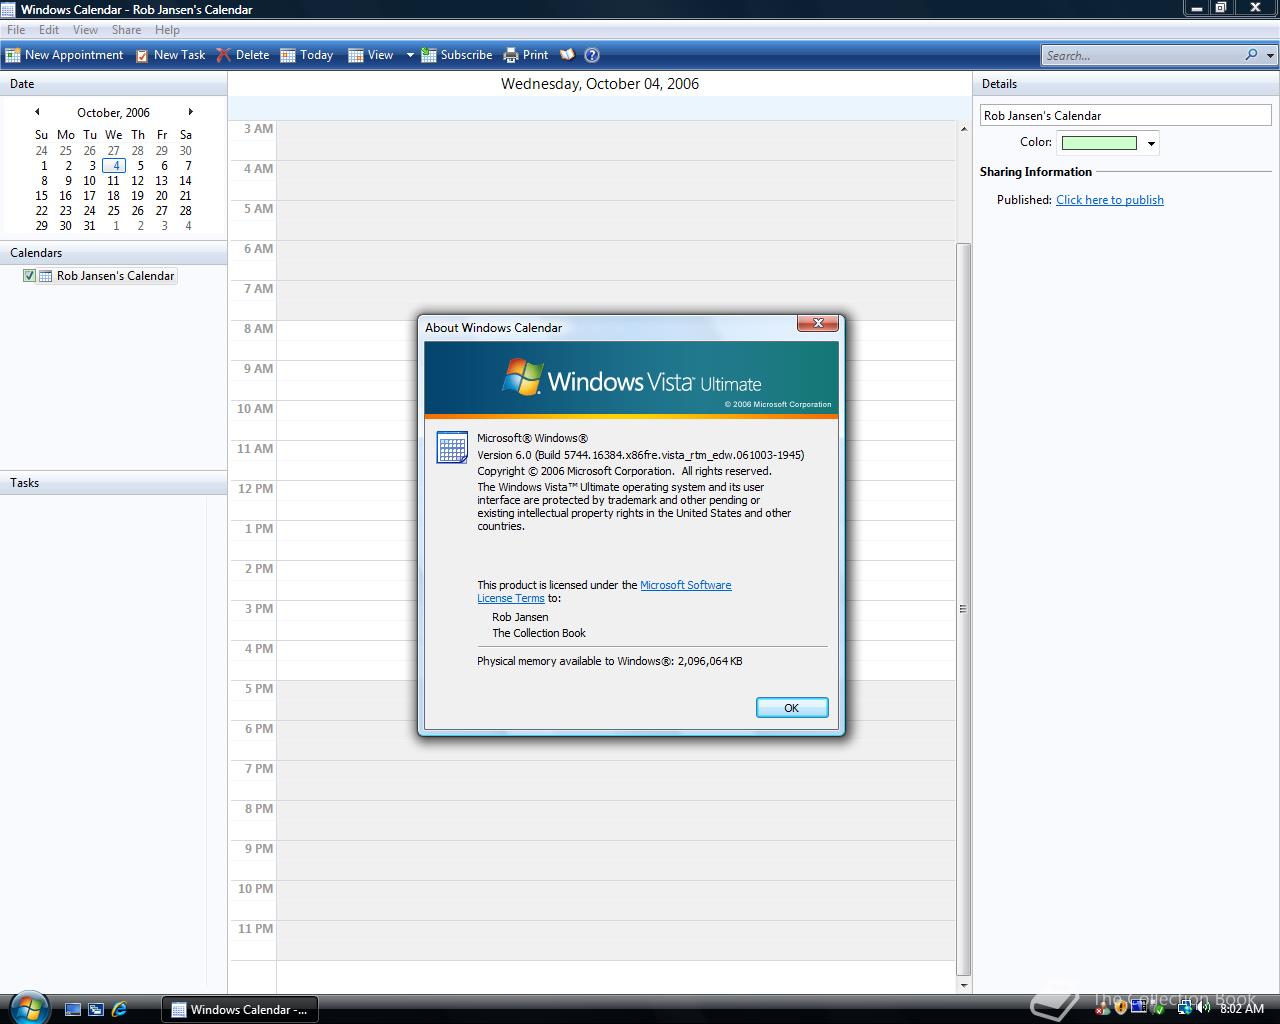Click the Subscribe toolbar button
Viewport: 1280px width, 1024px height.
[x=457, y=55]
